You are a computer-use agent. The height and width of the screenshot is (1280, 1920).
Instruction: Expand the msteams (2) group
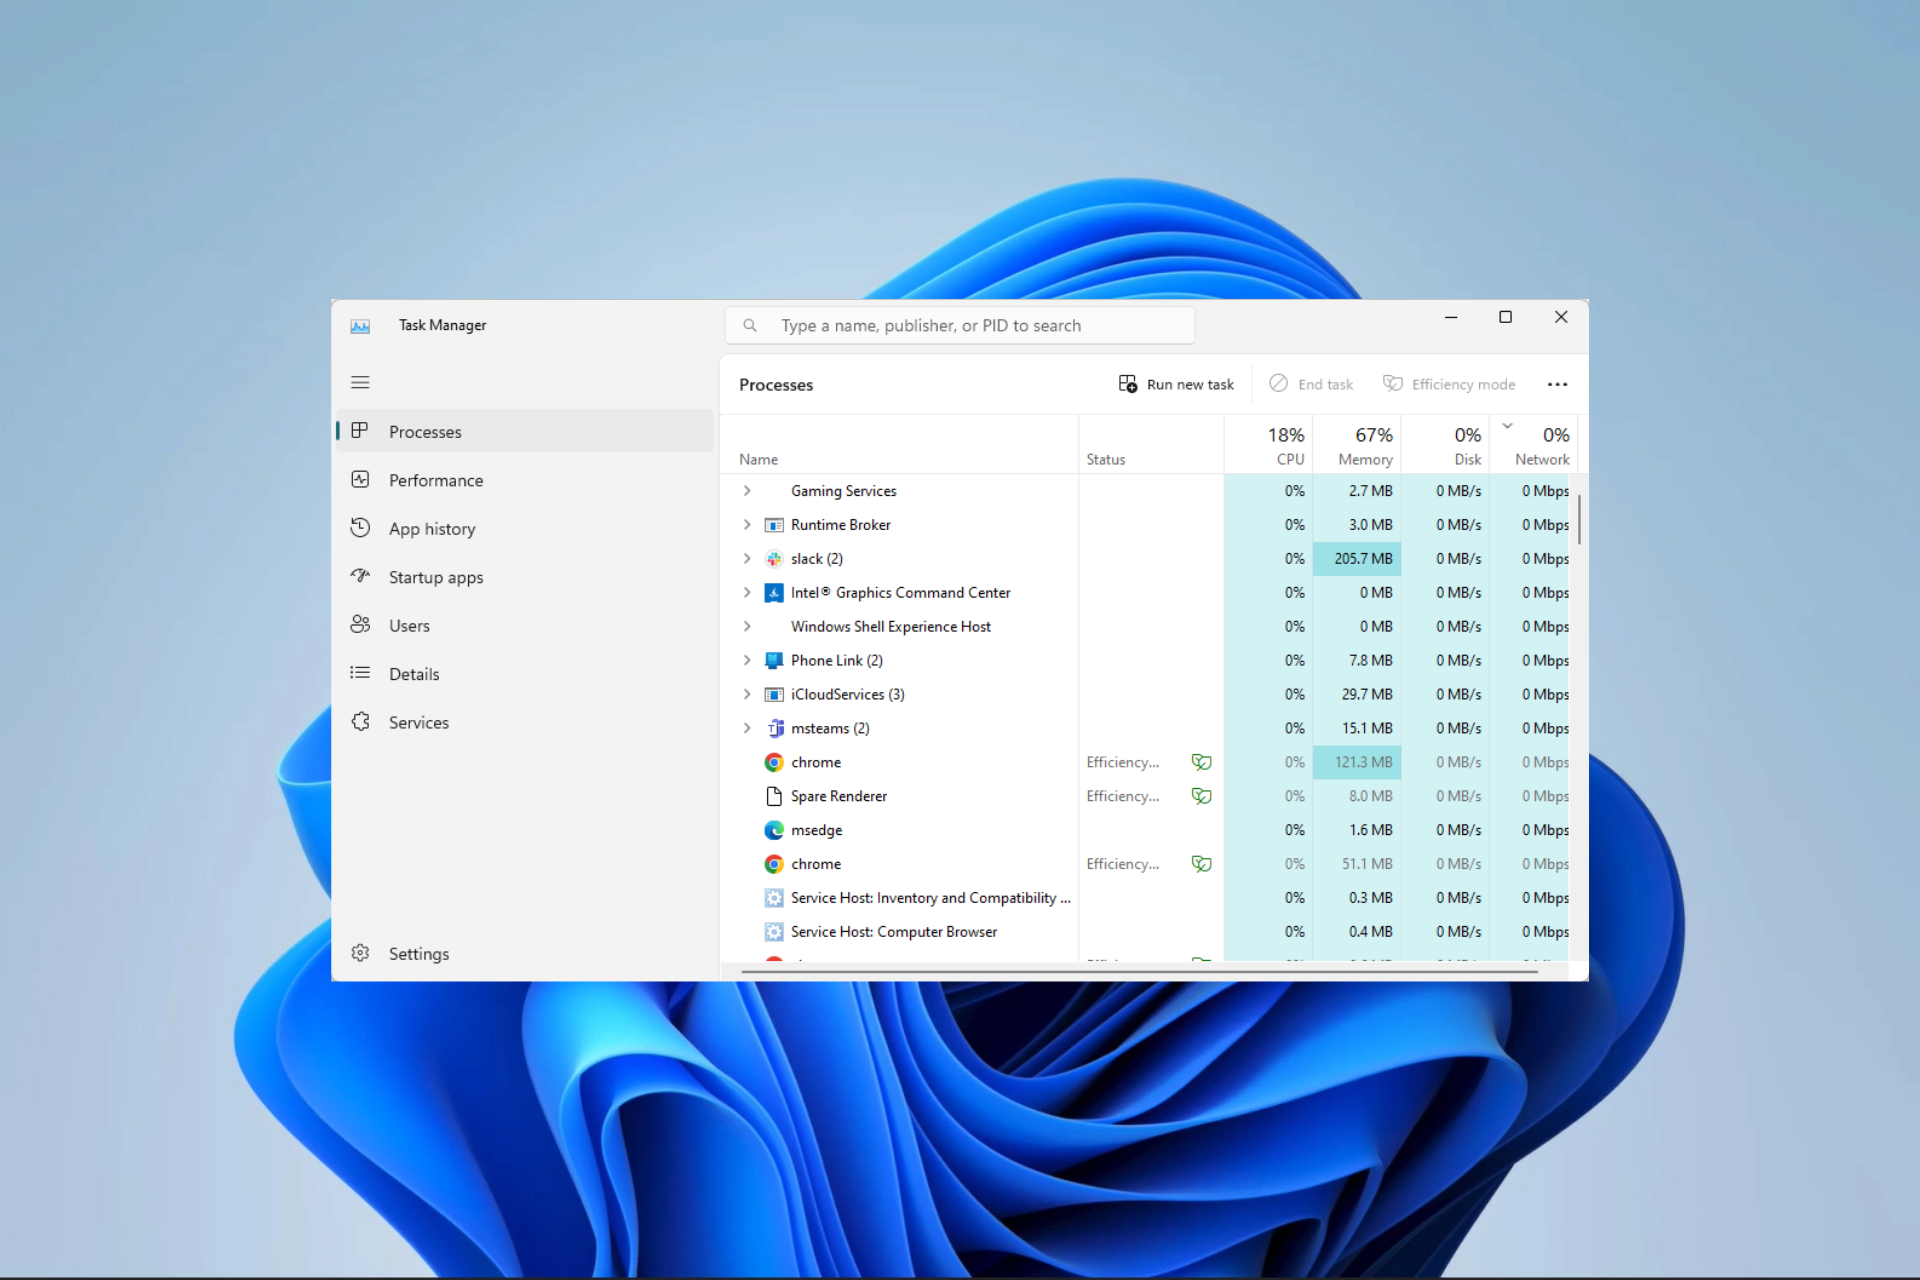747,729
